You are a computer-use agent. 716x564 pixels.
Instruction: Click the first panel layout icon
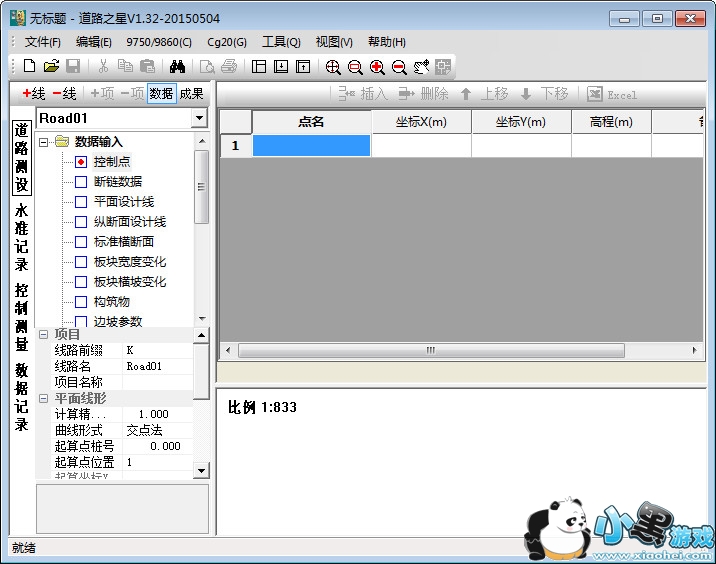tap(259, 67)
